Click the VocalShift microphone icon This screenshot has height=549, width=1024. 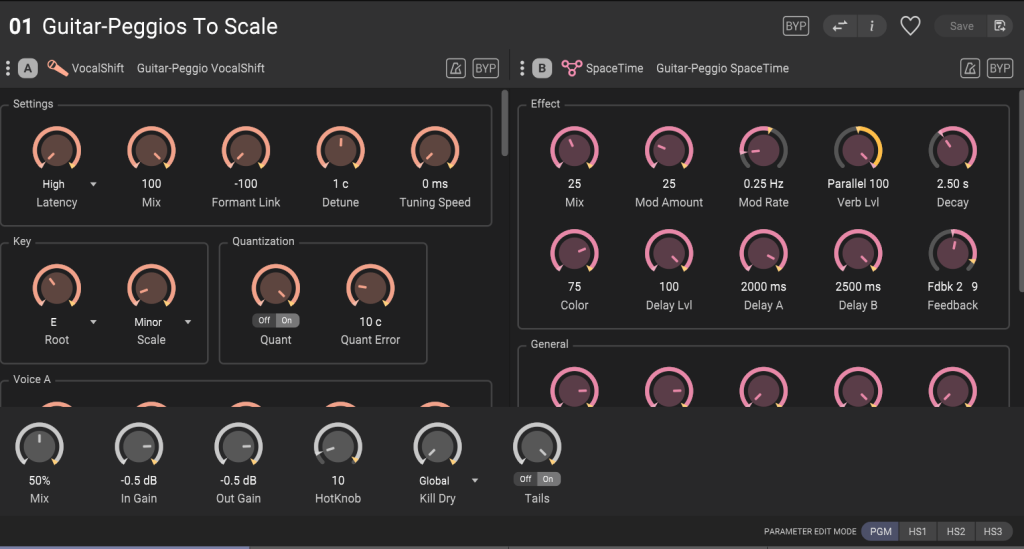coord(57,68)
